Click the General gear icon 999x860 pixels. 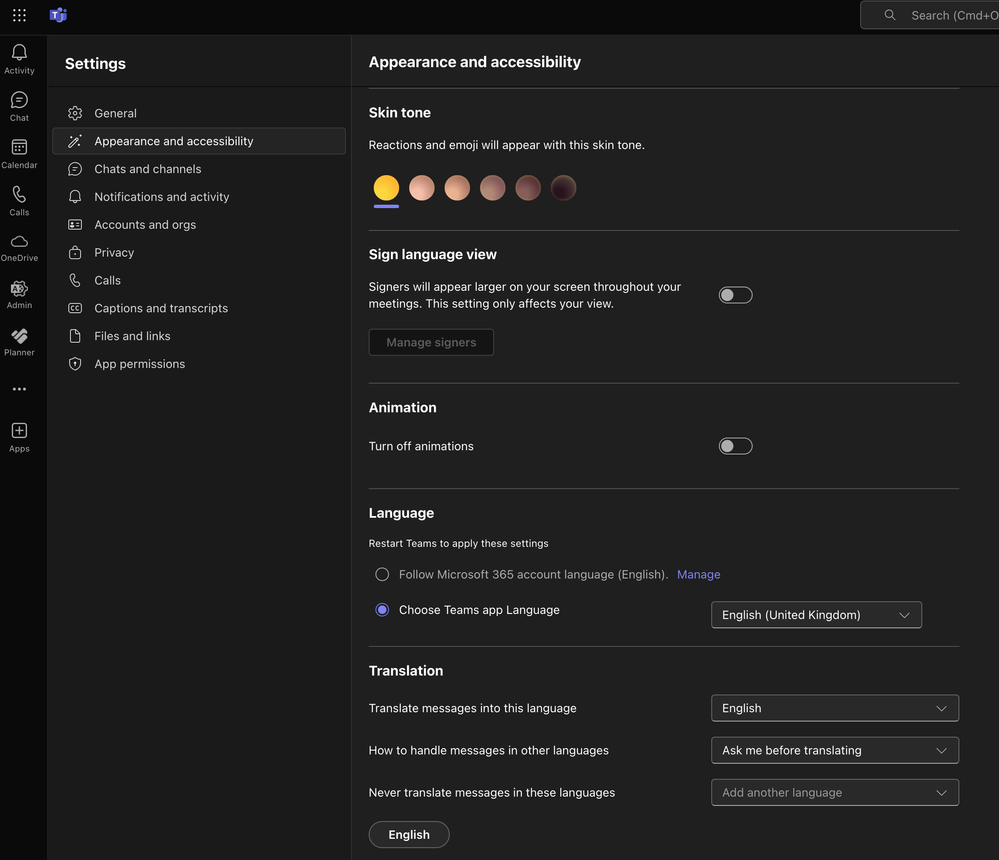pos(75,113)
